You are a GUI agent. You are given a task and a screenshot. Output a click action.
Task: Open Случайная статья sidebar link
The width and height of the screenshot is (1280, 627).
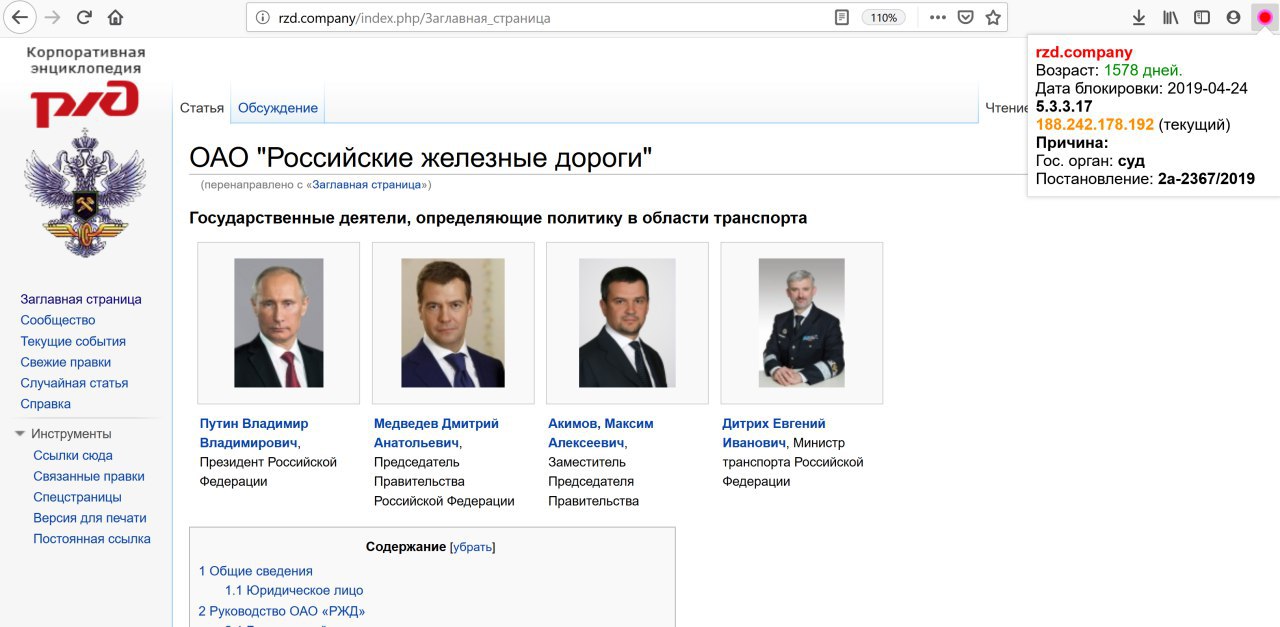click(x=74, y=383)
